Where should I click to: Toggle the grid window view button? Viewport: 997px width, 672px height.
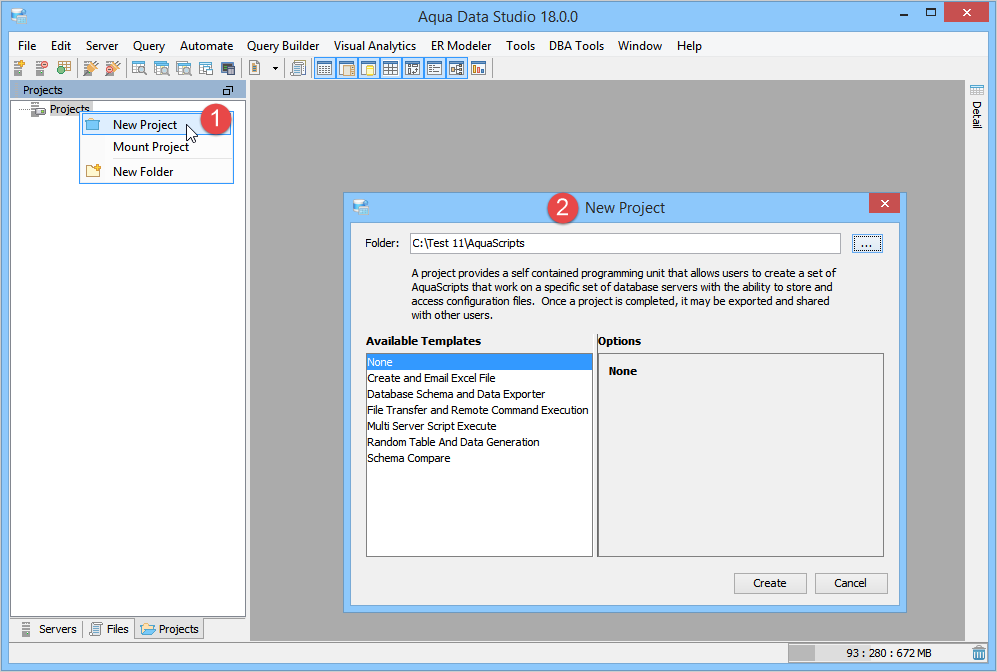pos(324,69)
